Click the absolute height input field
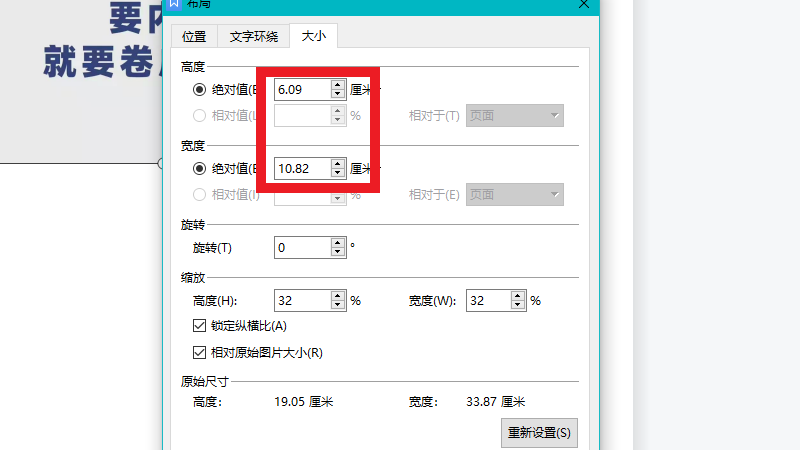The width and height of the screenshot is (800, 450). (302, 90)
